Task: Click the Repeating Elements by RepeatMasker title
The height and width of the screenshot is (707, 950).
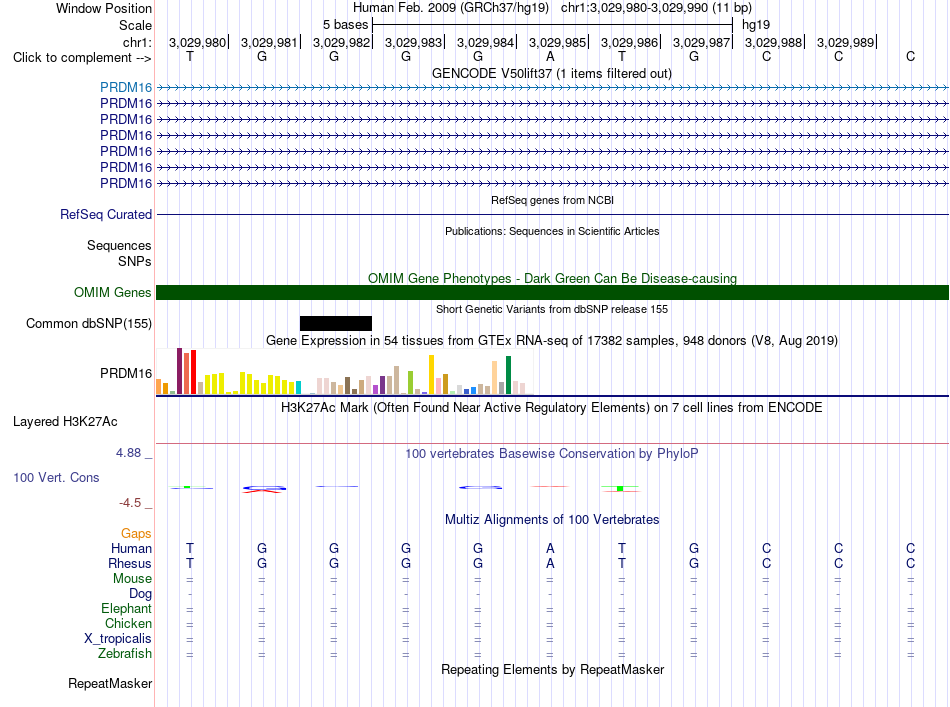Action: tap(552, 669)
